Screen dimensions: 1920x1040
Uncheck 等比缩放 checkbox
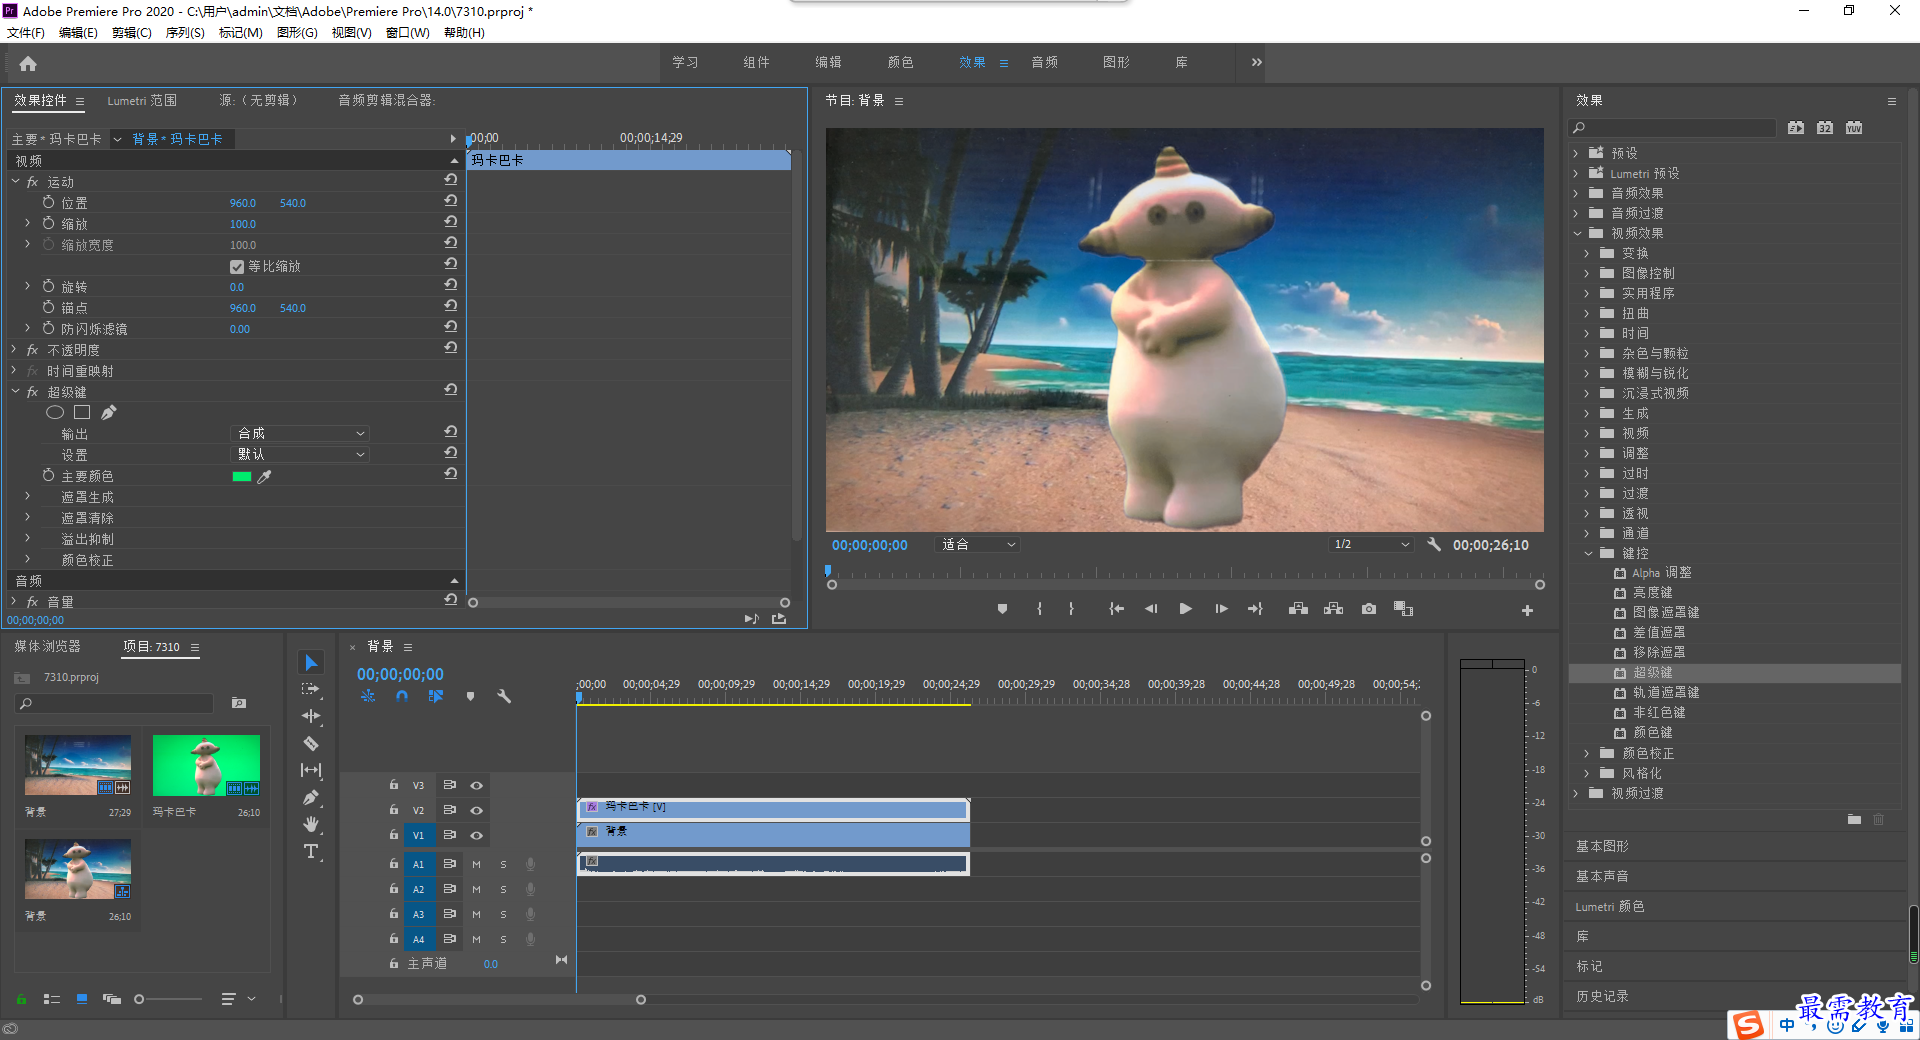[237, 267]
